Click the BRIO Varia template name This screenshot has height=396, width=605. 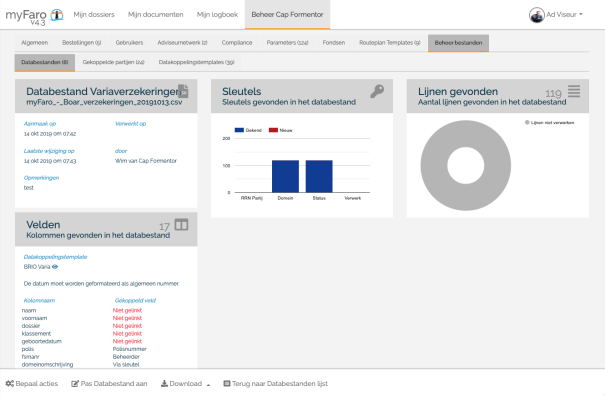[x=37, y=267]
